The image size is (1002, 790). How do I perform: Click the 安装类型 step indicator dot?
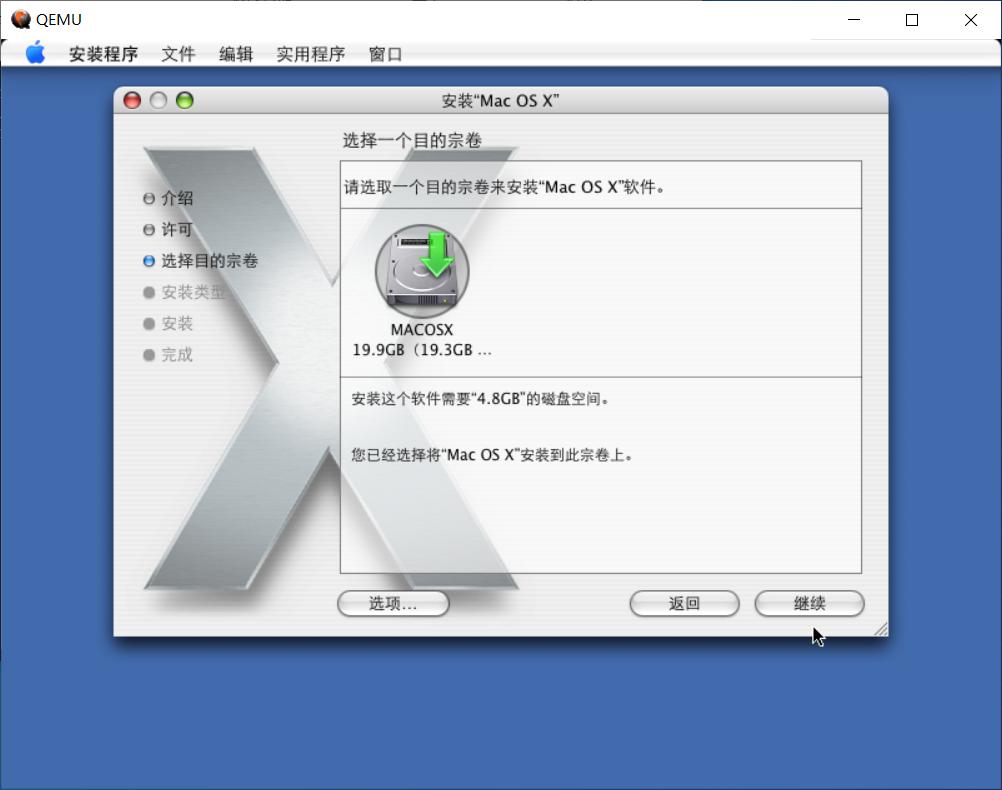point(148,292)
